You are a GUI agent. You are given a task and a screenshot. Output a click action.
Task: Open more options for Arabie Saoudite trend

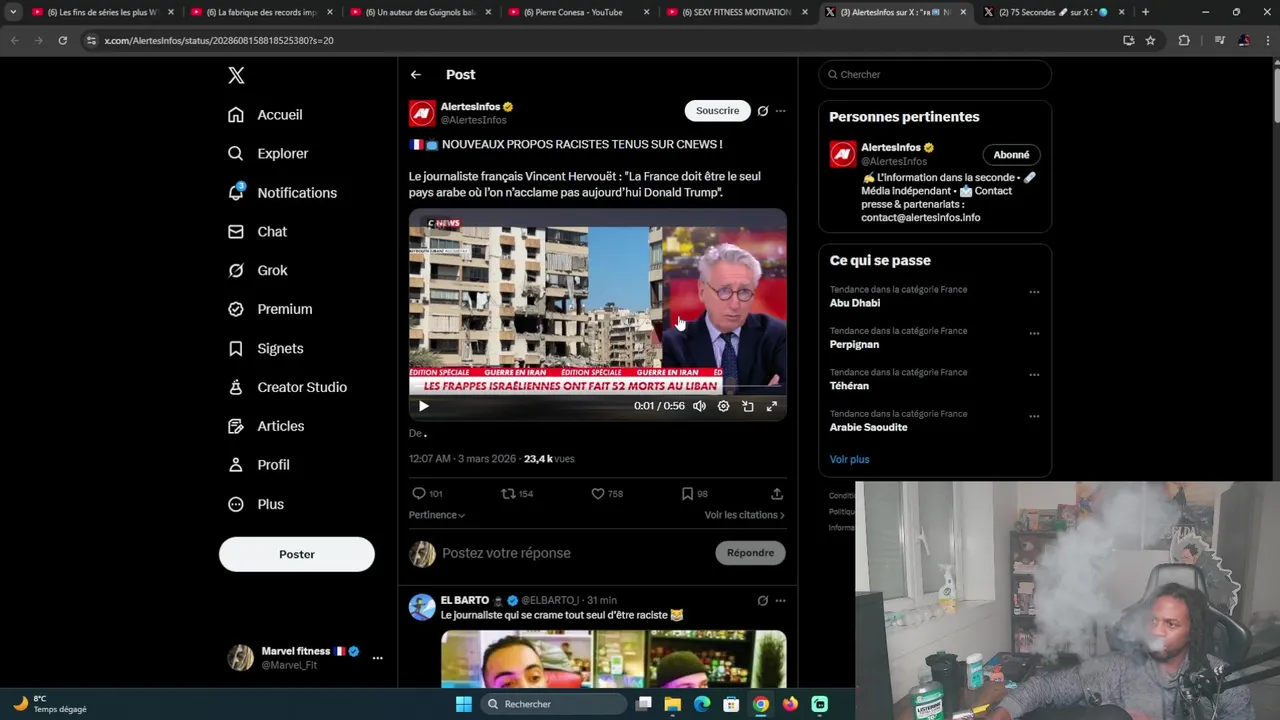coord(1034,416)
